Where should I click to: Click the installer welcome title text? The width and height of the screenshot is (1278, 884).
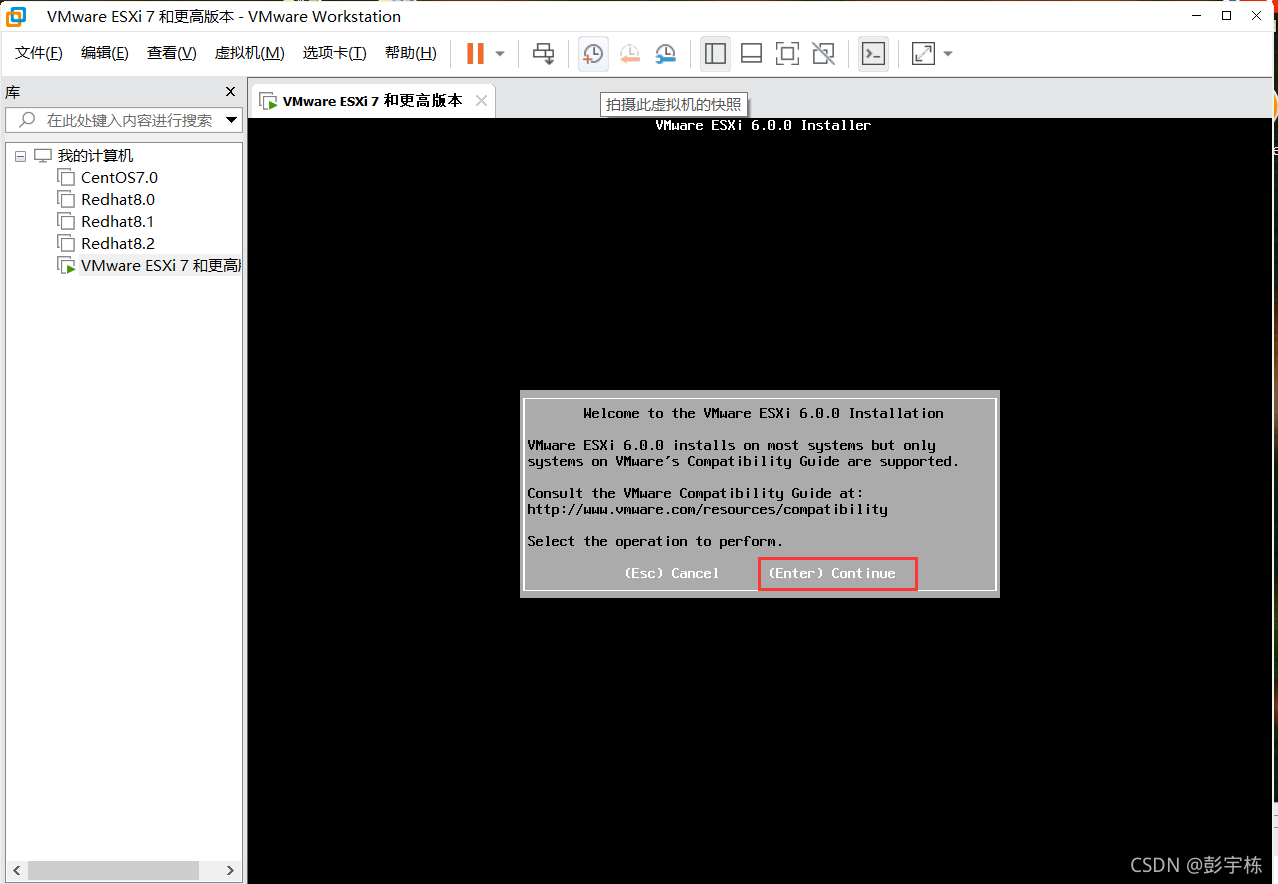click(x=763, y=413)
